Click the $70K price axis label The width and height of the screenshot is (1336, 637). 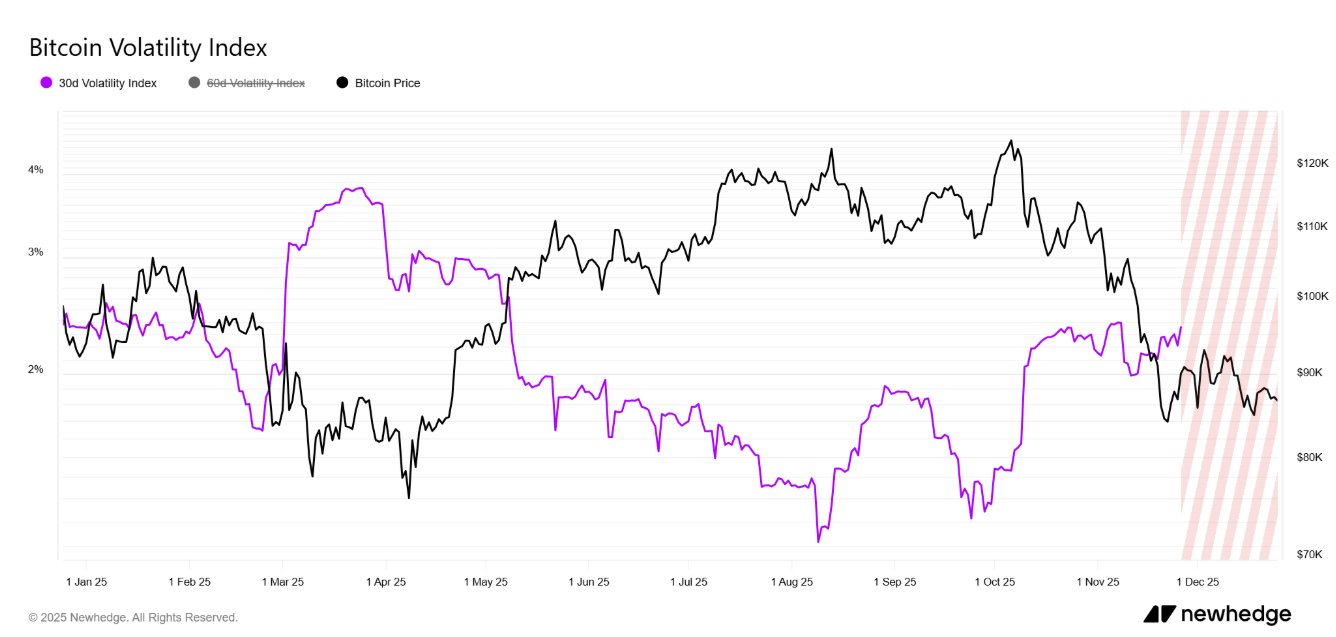1309,554
